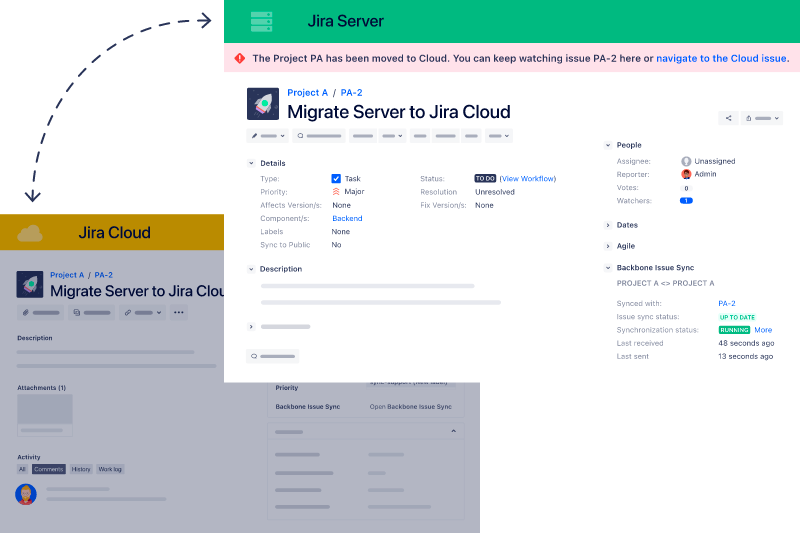
Task: Click the attach paperclip button in Jira Cloud
Action: [40, 313]
